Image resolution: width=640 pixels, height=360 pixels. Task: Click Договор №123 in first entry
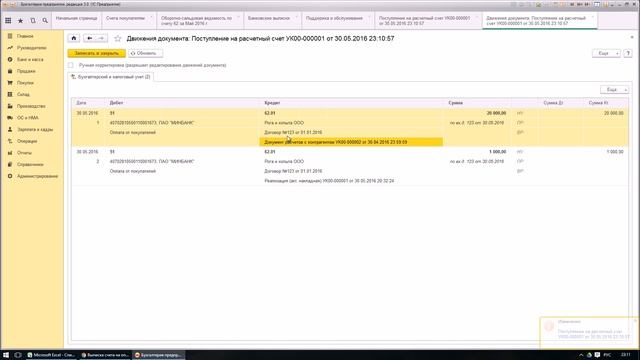[293, 132]
